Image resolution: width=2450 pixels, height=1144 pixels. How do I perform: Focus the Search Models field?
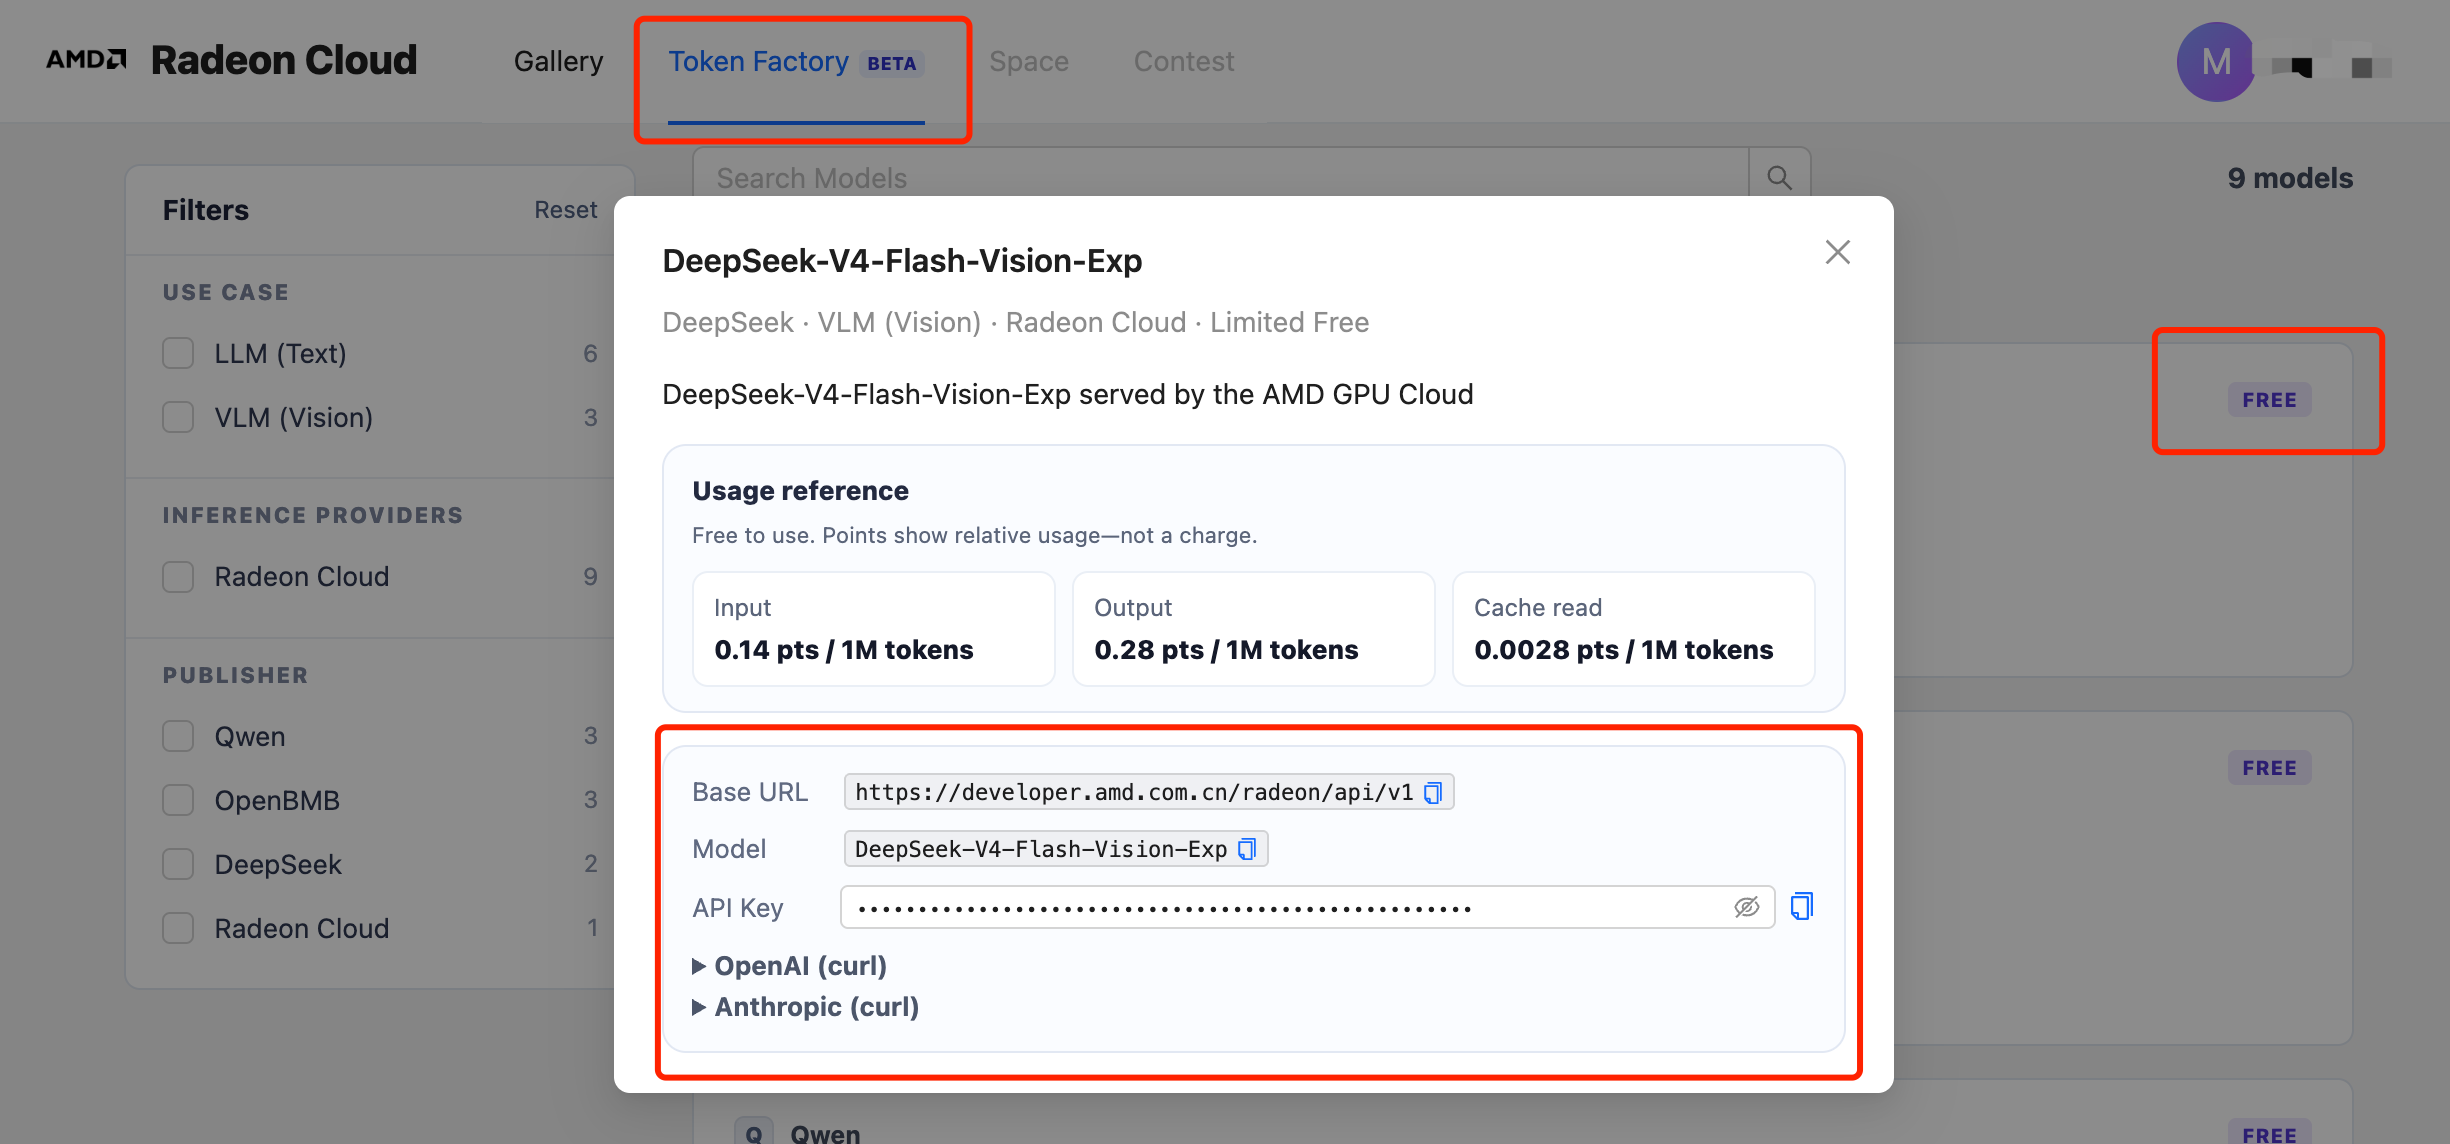(x=1220, y=178)
